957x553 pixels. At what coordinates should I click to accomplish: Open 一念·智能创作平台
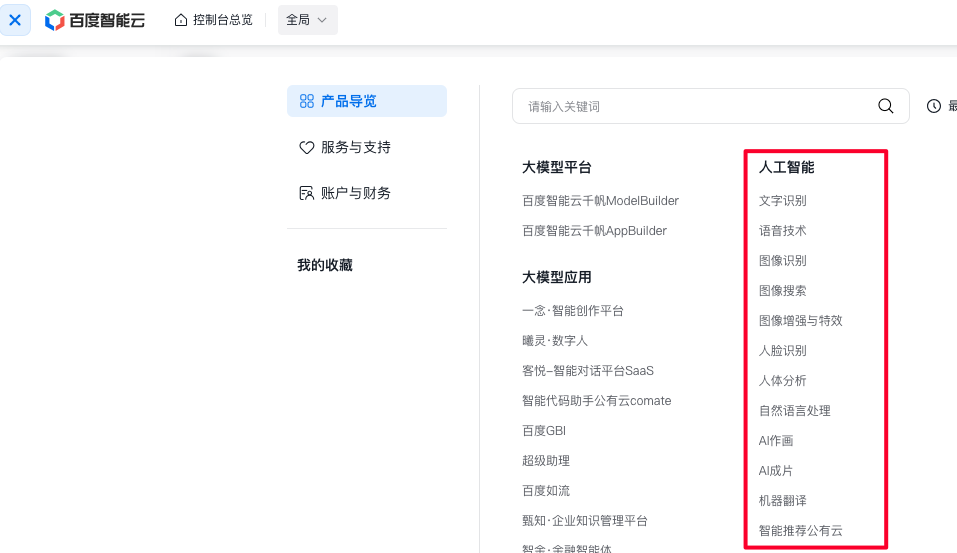[x=572, y=311]
